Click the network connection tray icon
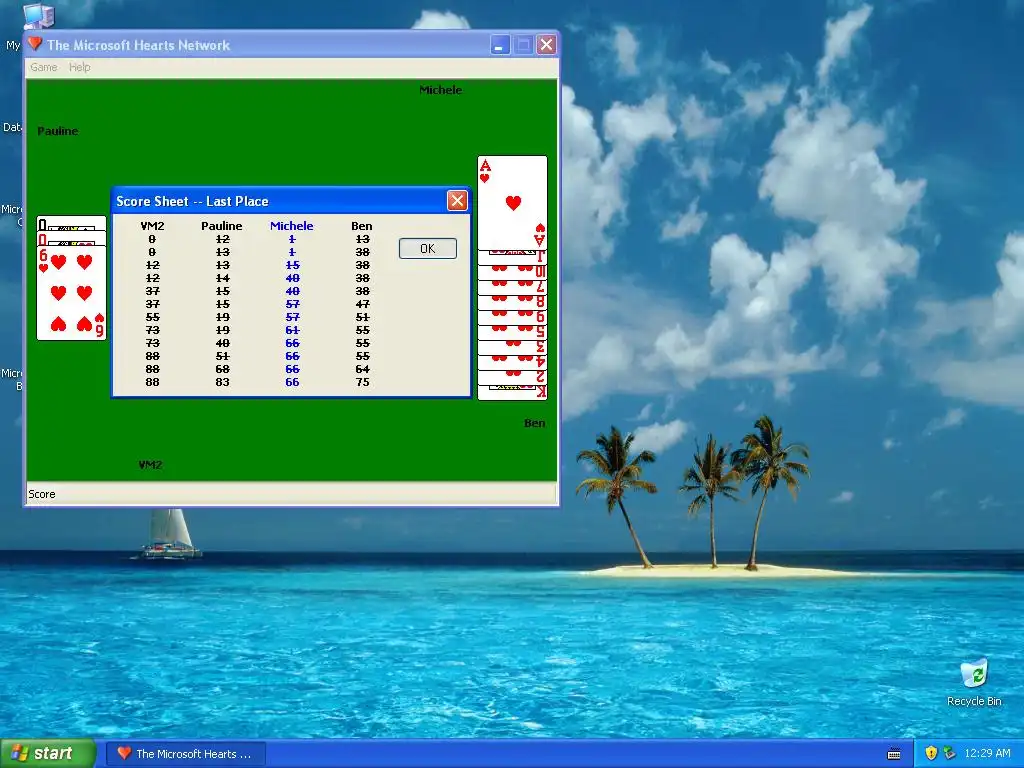This screenshot has height=768, width=1024. (x=949, y=754)
